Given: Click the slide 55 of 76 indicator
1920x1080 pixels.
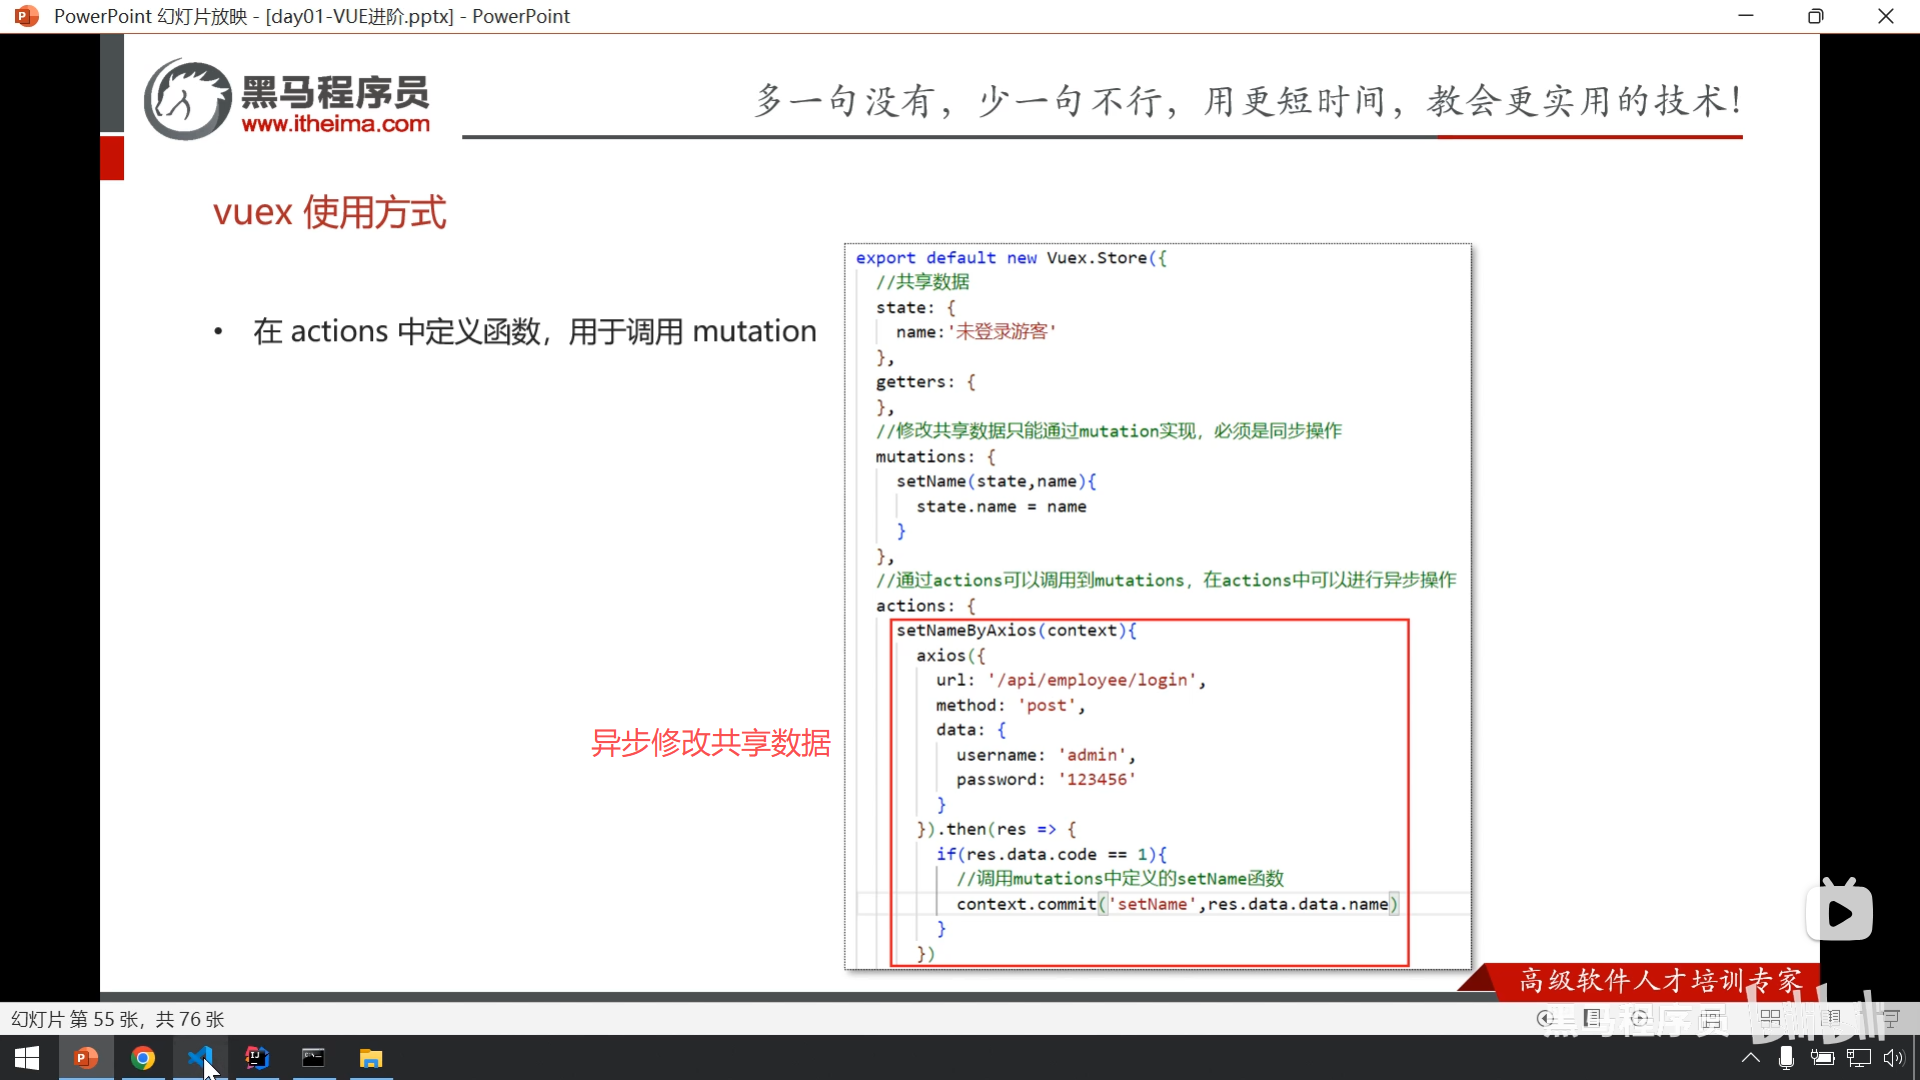Looking at the screenshot, I should point(118,1019).
